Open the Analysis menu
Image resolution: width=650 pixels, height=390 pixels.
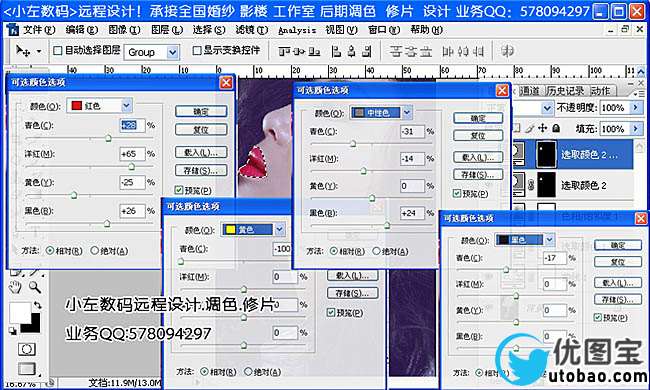click(296, 30)
